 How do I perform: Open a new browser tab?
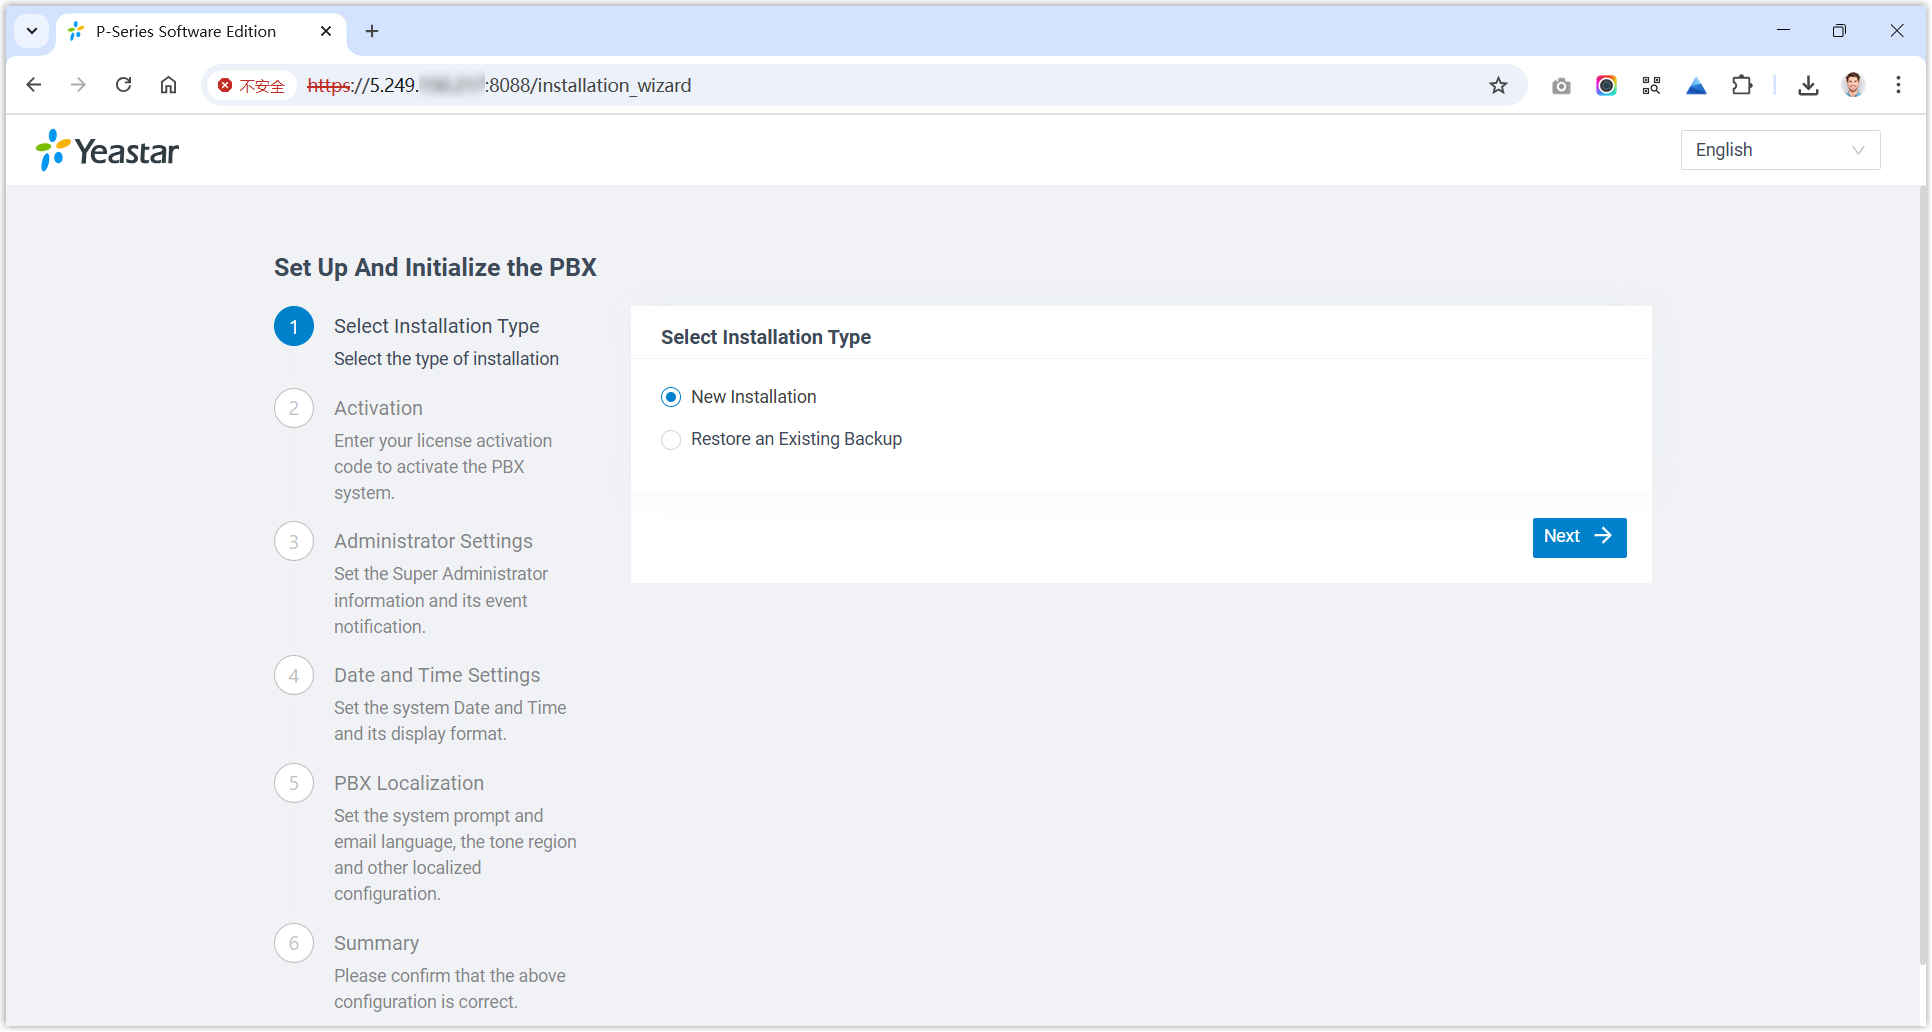click(372, 32)
